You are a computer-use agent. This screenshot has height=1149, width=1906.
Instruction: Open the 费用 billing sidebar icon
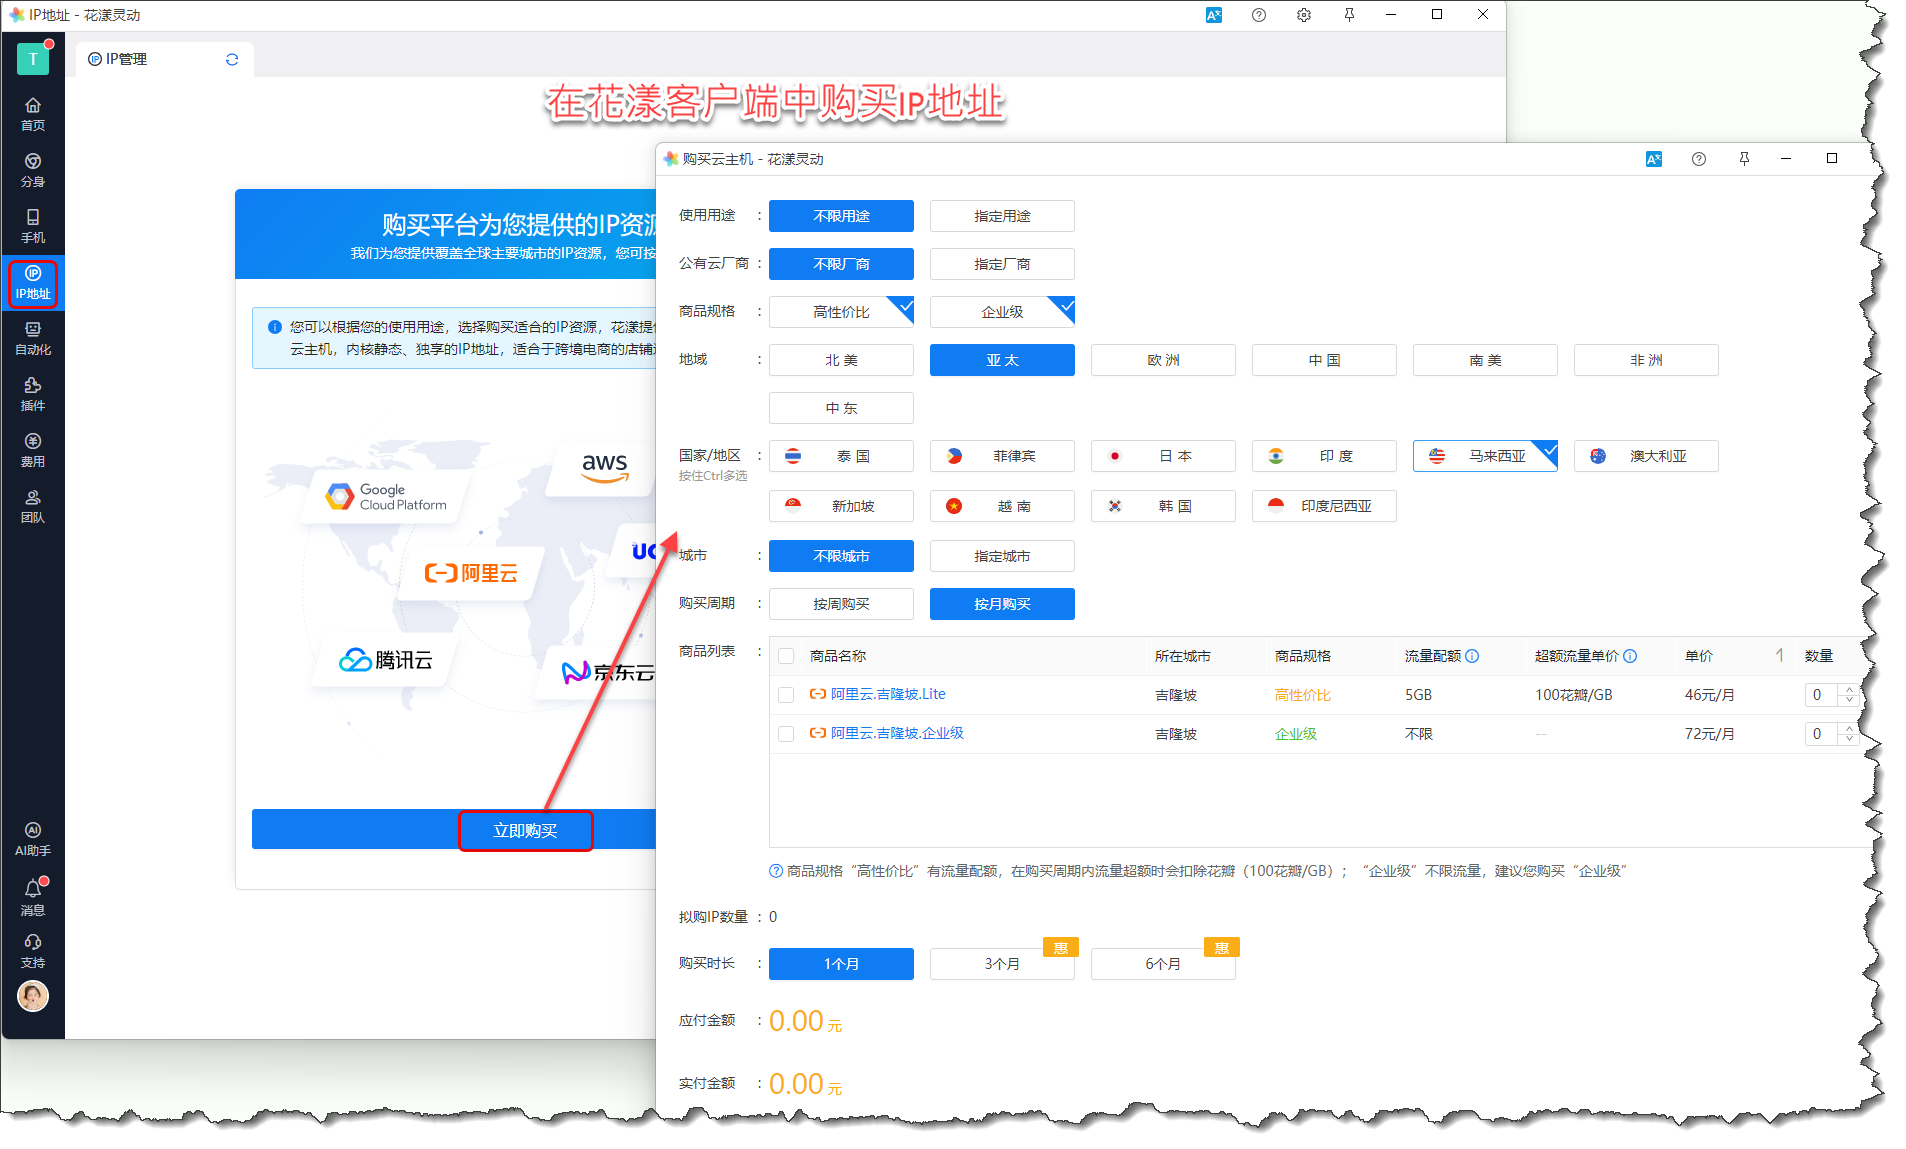(x=33, y=451)
